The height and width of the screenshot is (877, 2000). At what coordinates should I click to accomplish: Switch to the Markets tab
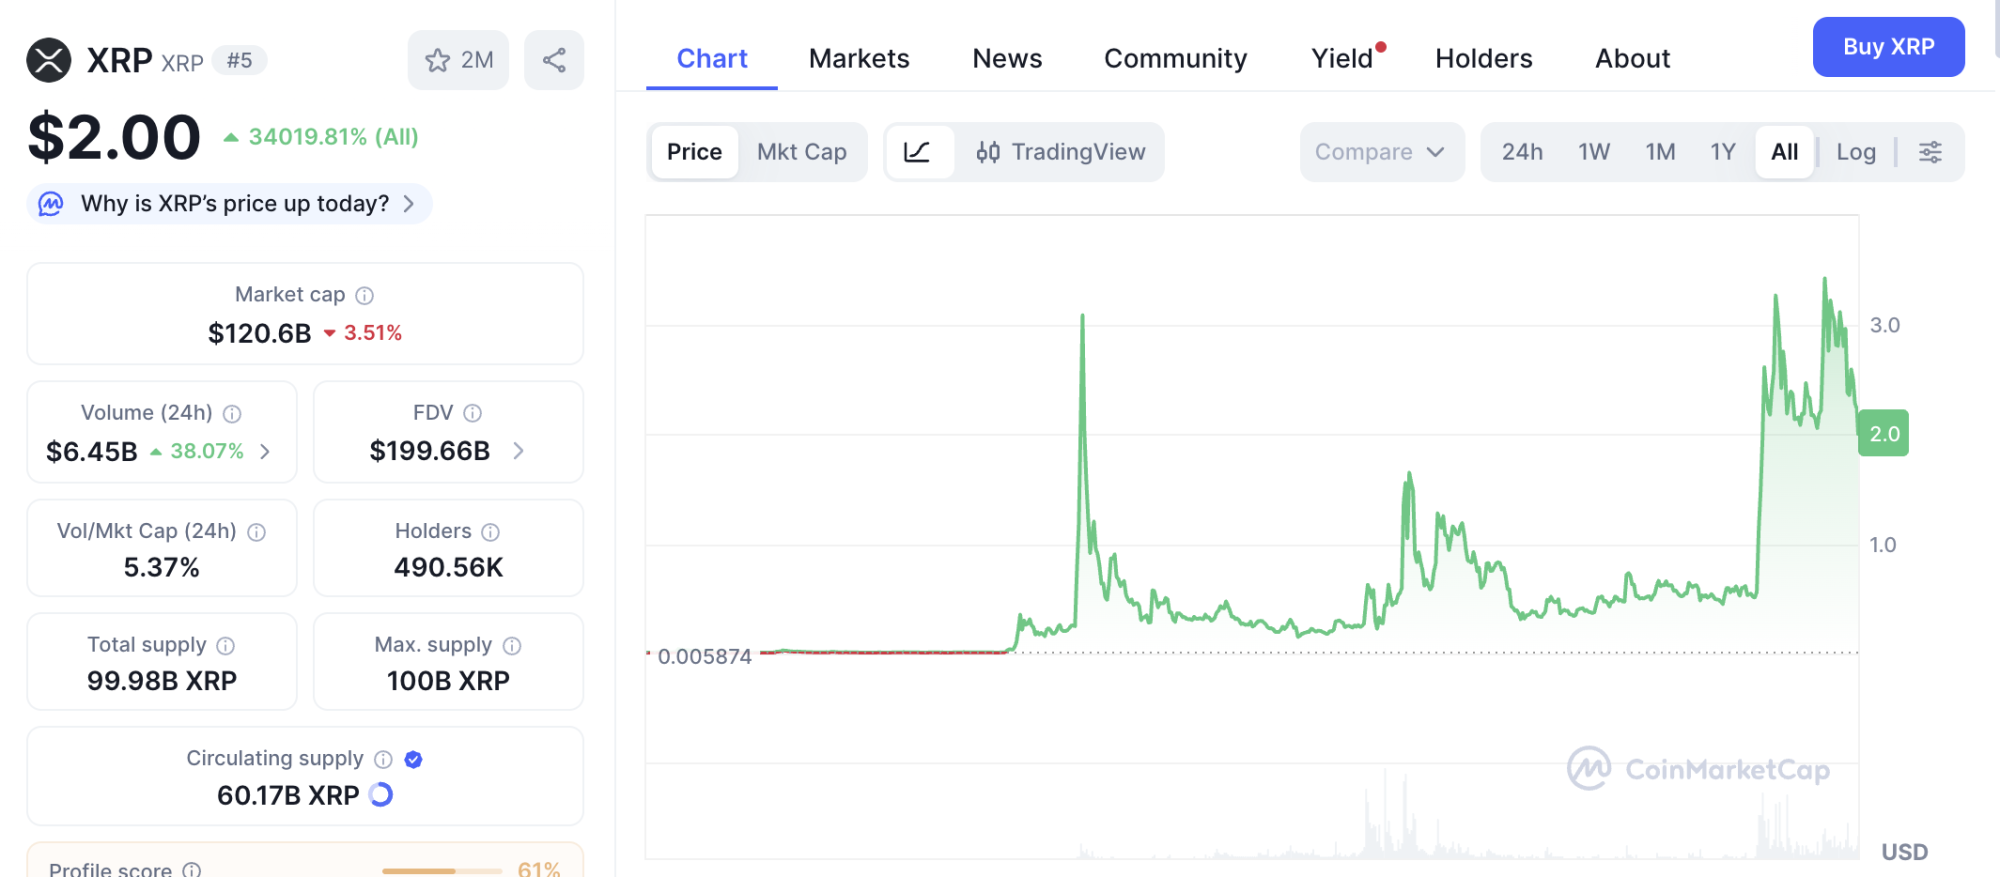click(x=859, y=59)
